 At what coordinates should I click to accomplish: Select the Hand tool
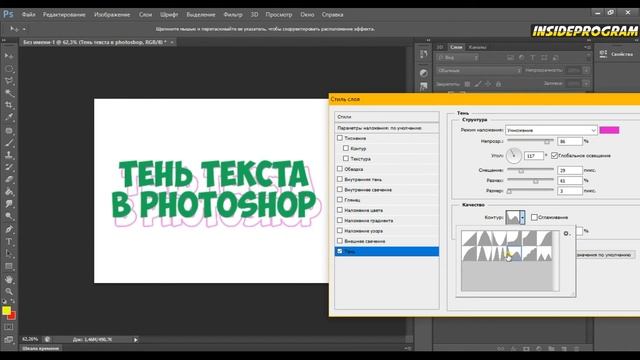coord(9,280)
